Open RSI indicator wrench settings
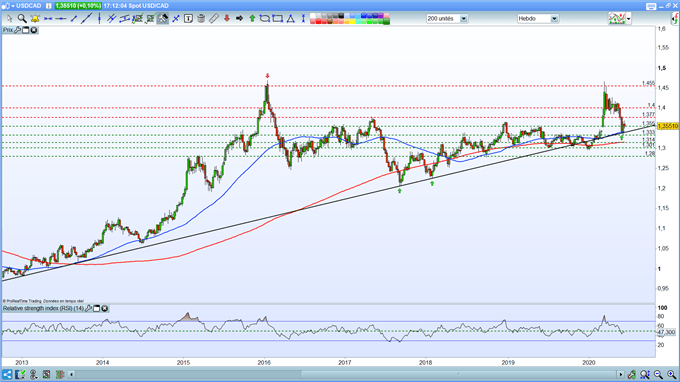The height and width of the screenshot is (382, 680). click(88, 308)
